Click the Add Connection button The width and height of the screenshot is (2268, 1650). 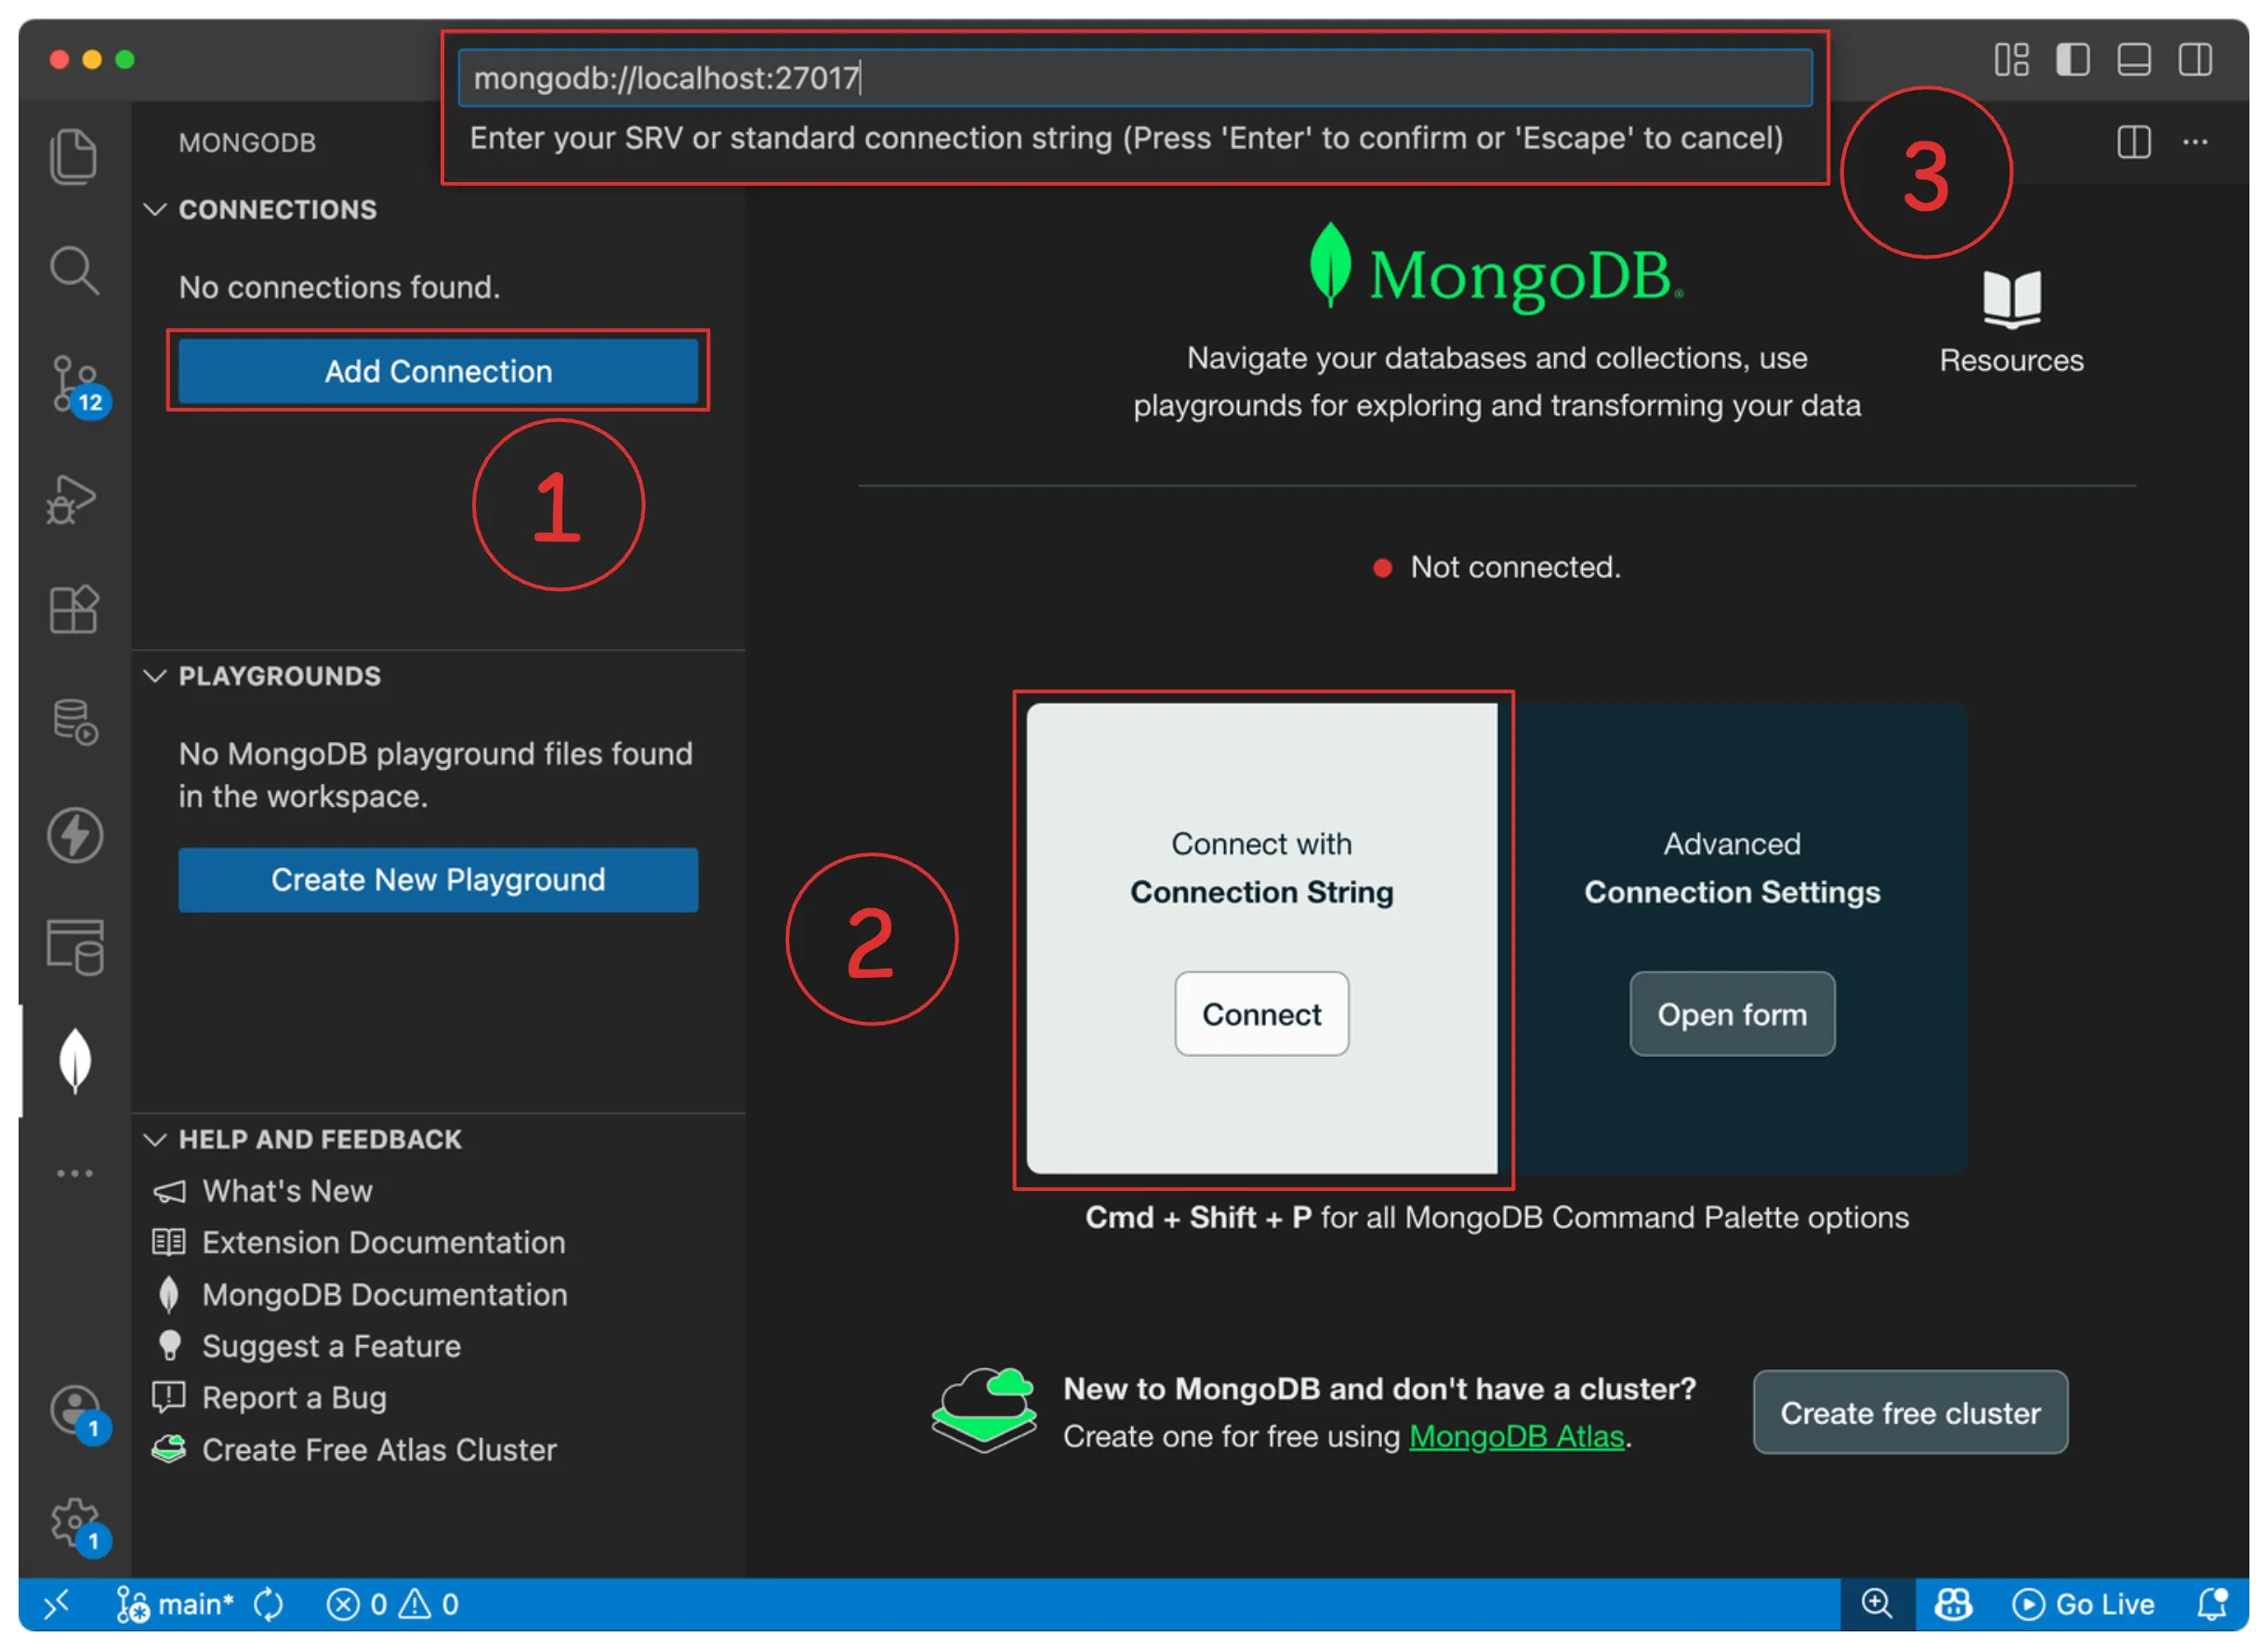438,371
